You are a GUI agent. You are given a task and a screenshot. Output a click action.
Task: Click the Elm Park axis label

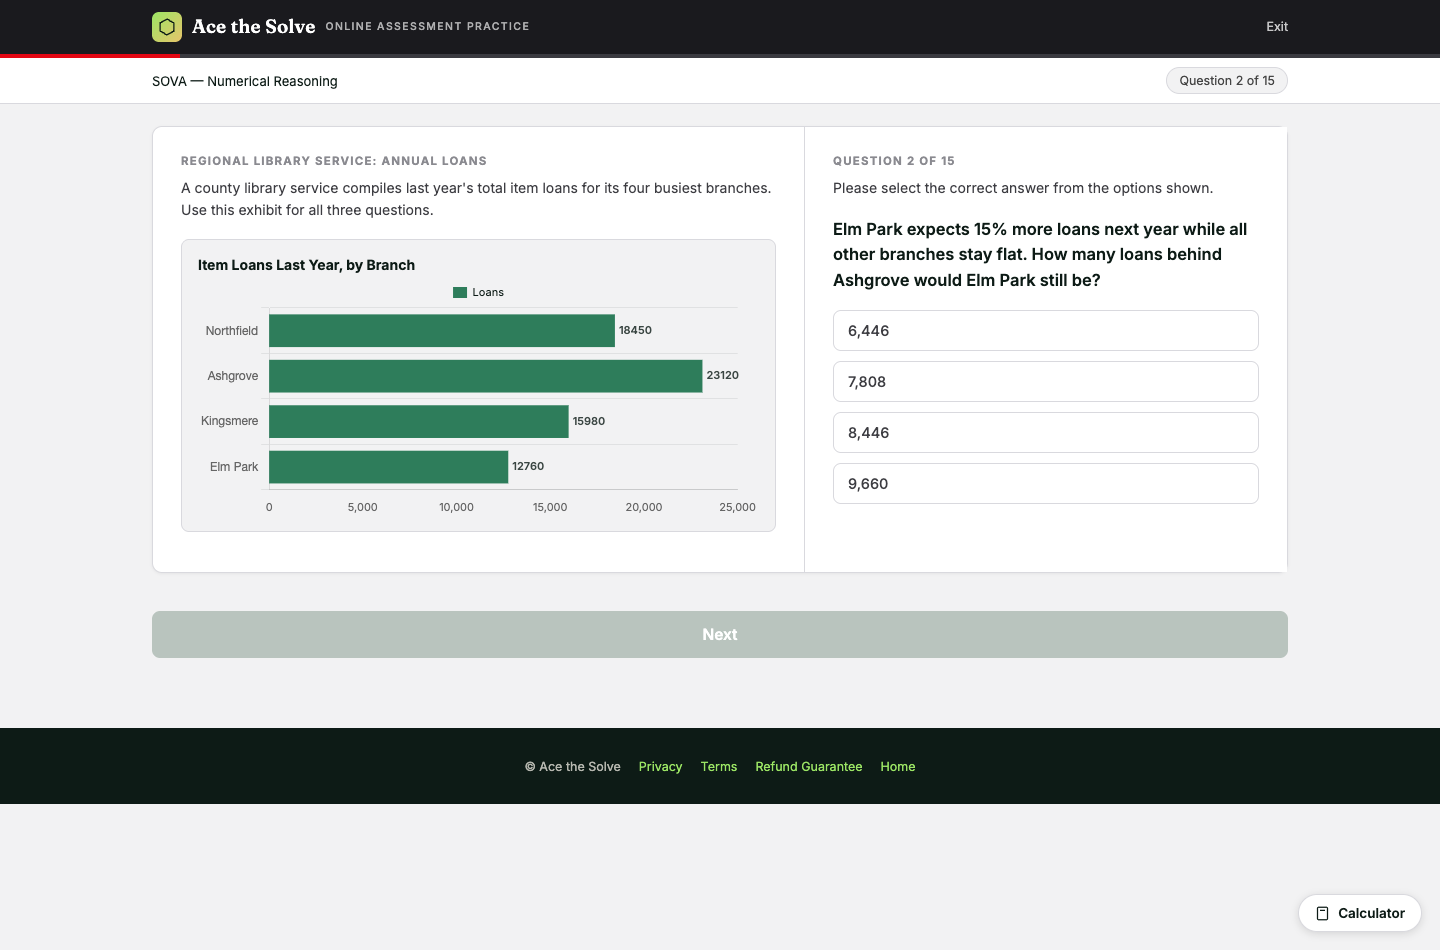[234, 467]
